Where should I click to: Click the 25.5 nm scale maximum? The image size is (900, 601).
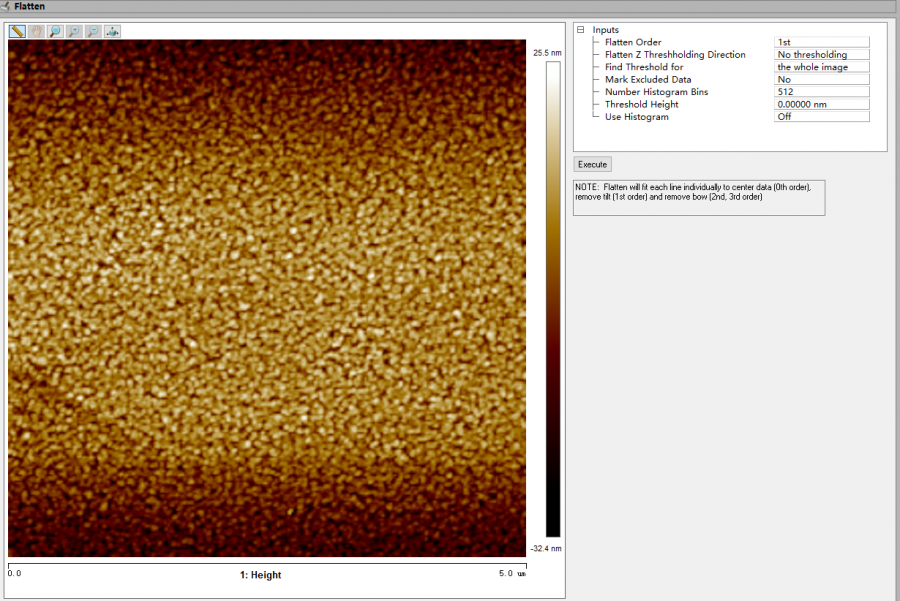(x=547, y=53)
